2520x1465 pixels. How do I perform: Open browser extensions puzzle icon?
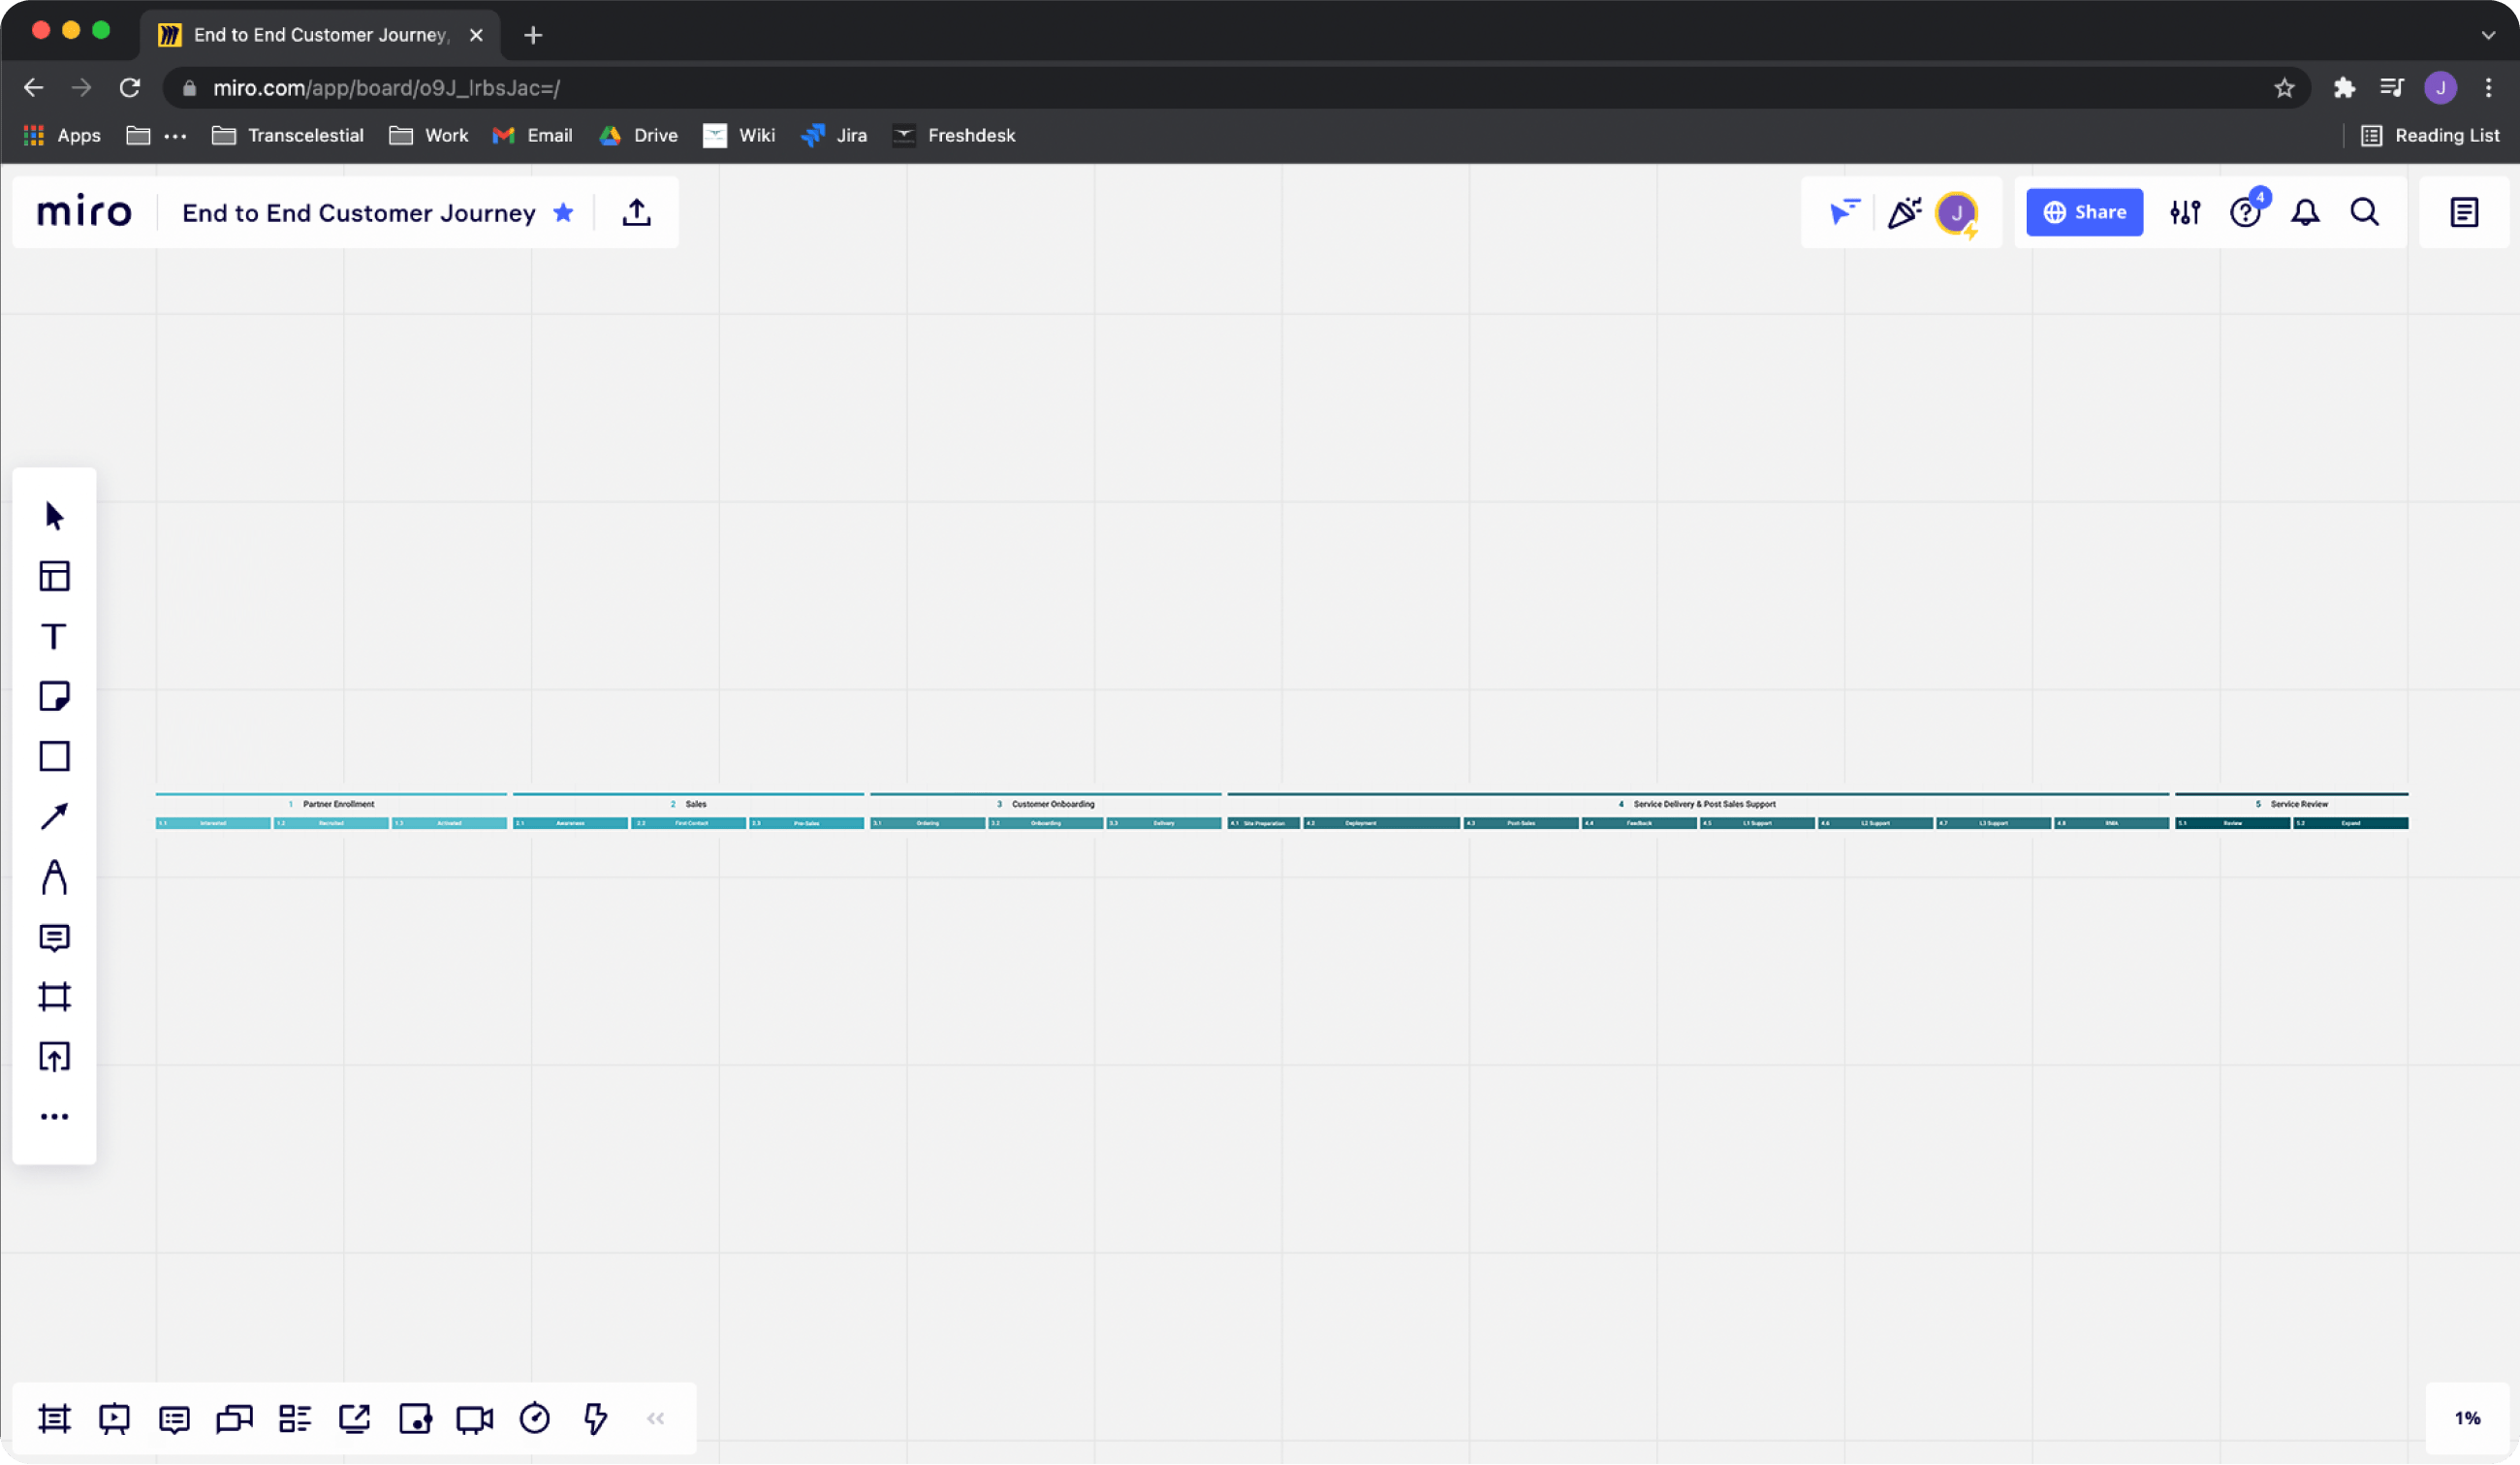(x=2344, y=88)
